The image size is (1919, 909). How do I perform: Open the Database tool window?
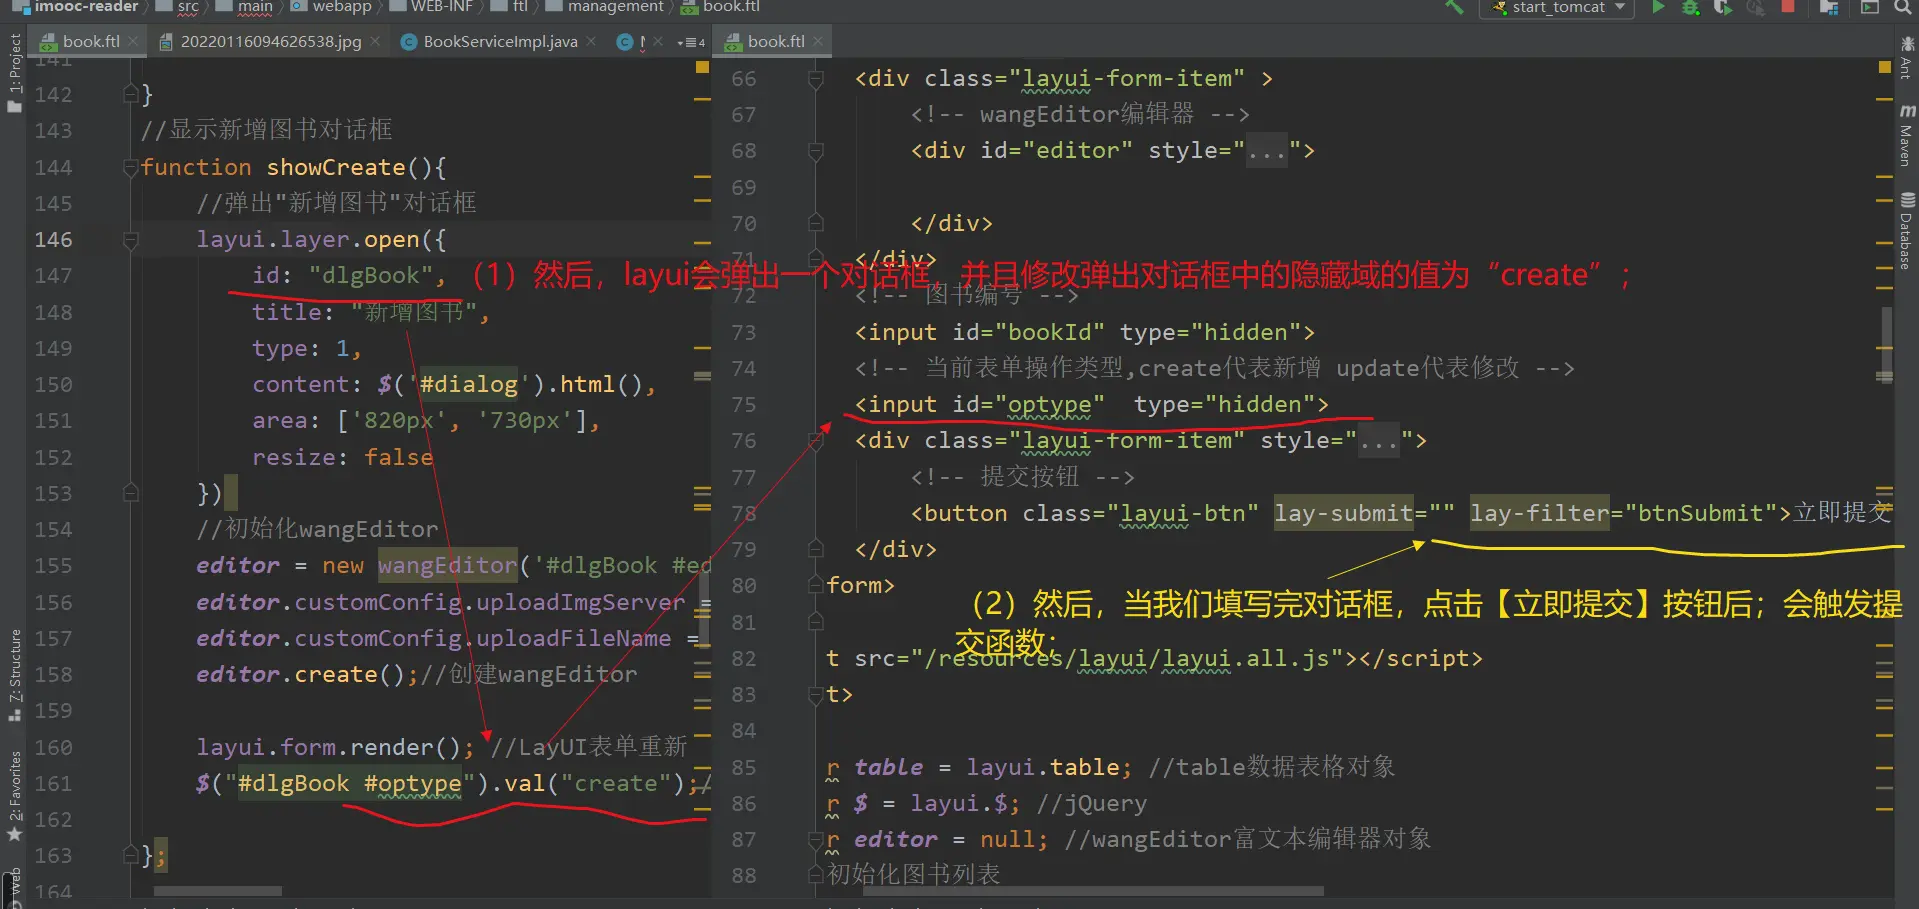tap(1906, 230)
